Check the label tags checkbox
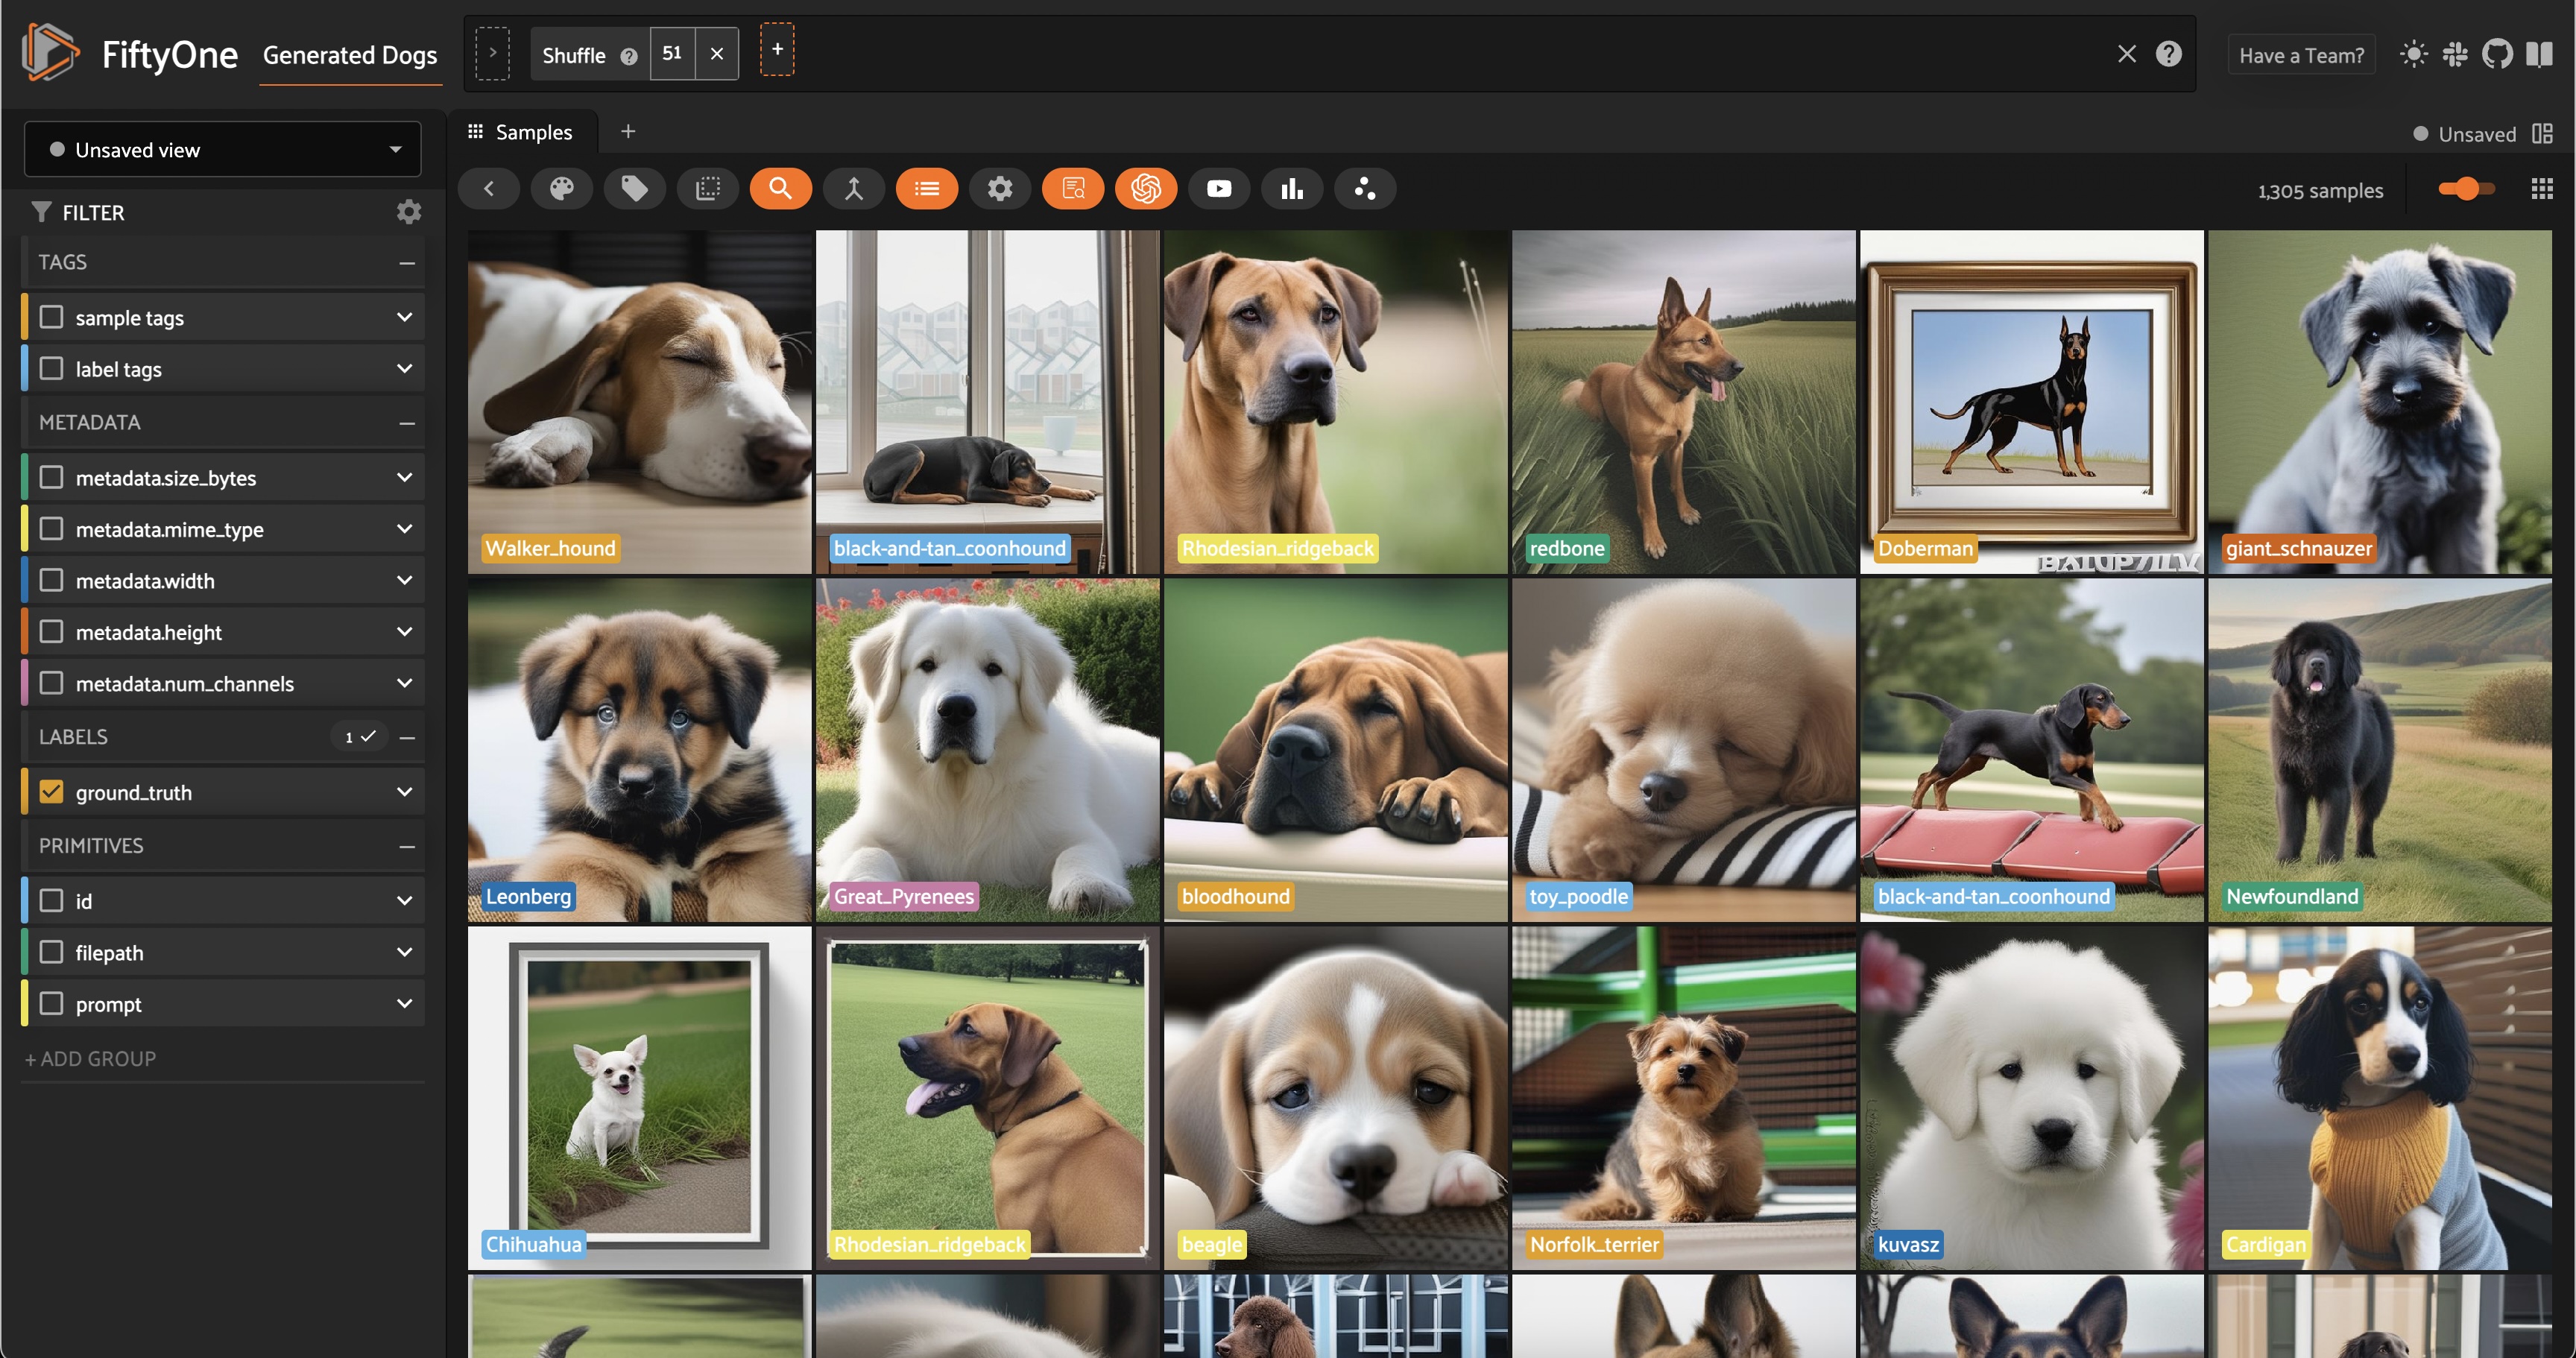 click(x=51, y=368)
